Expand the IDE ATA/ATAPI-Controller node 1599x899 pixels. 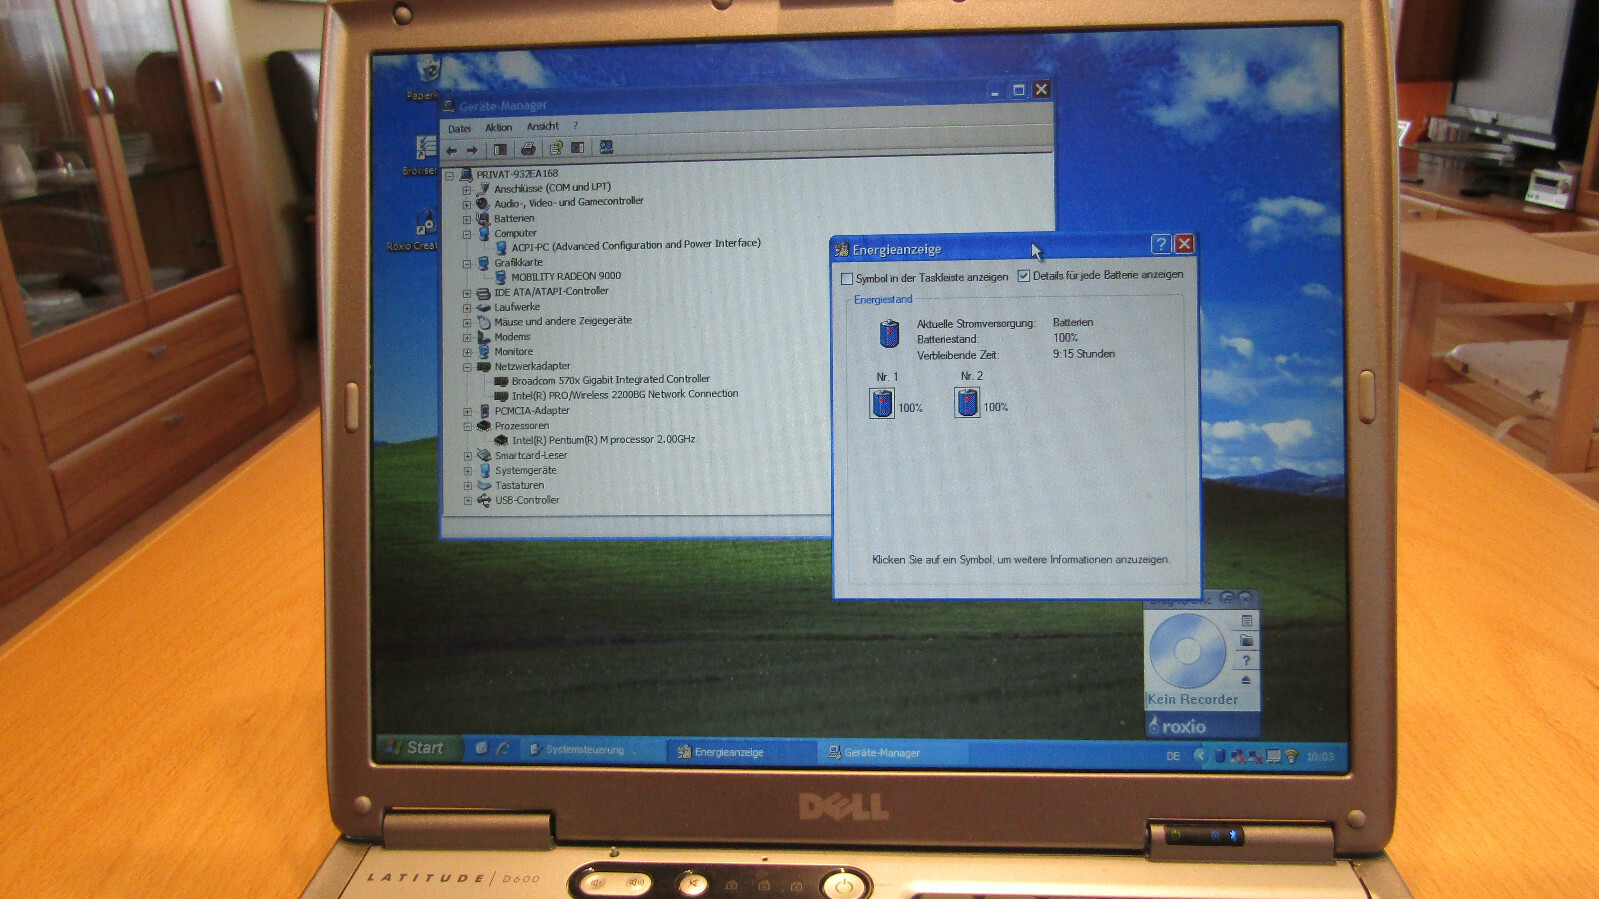466,294
